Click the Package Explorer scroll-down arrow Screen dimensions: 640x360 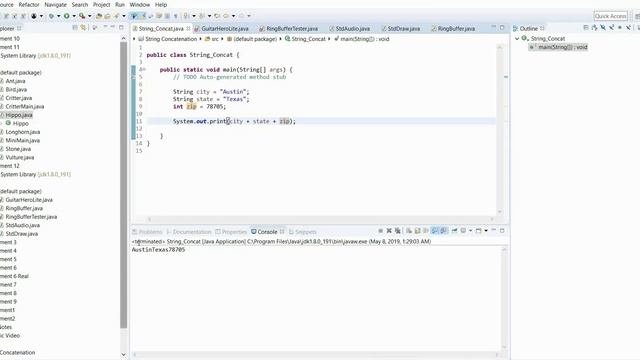(124, 355)
